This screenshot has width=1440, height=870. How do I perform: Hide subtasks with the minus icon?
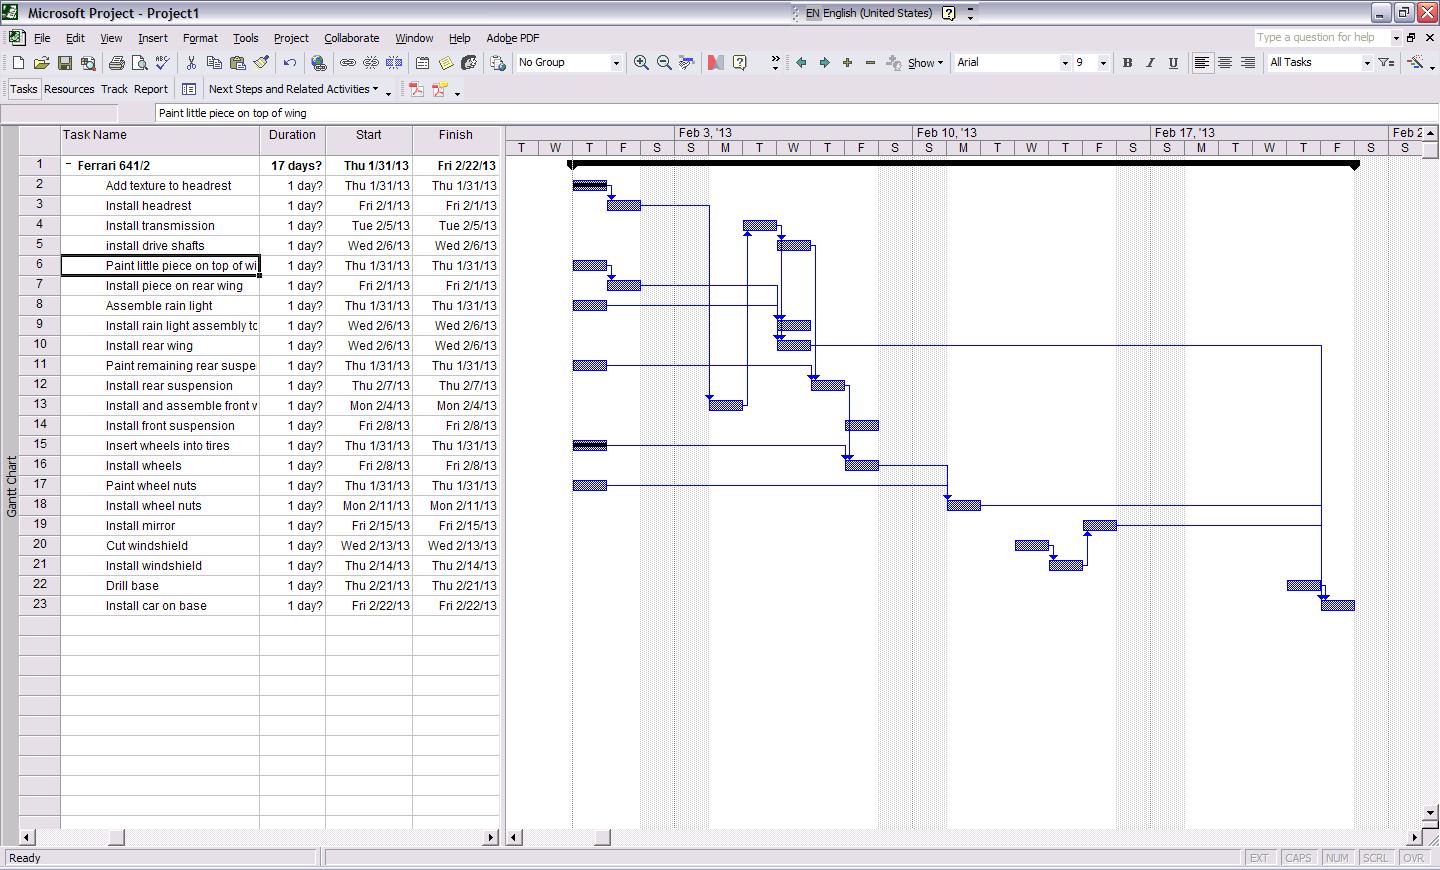coord(870,63)
